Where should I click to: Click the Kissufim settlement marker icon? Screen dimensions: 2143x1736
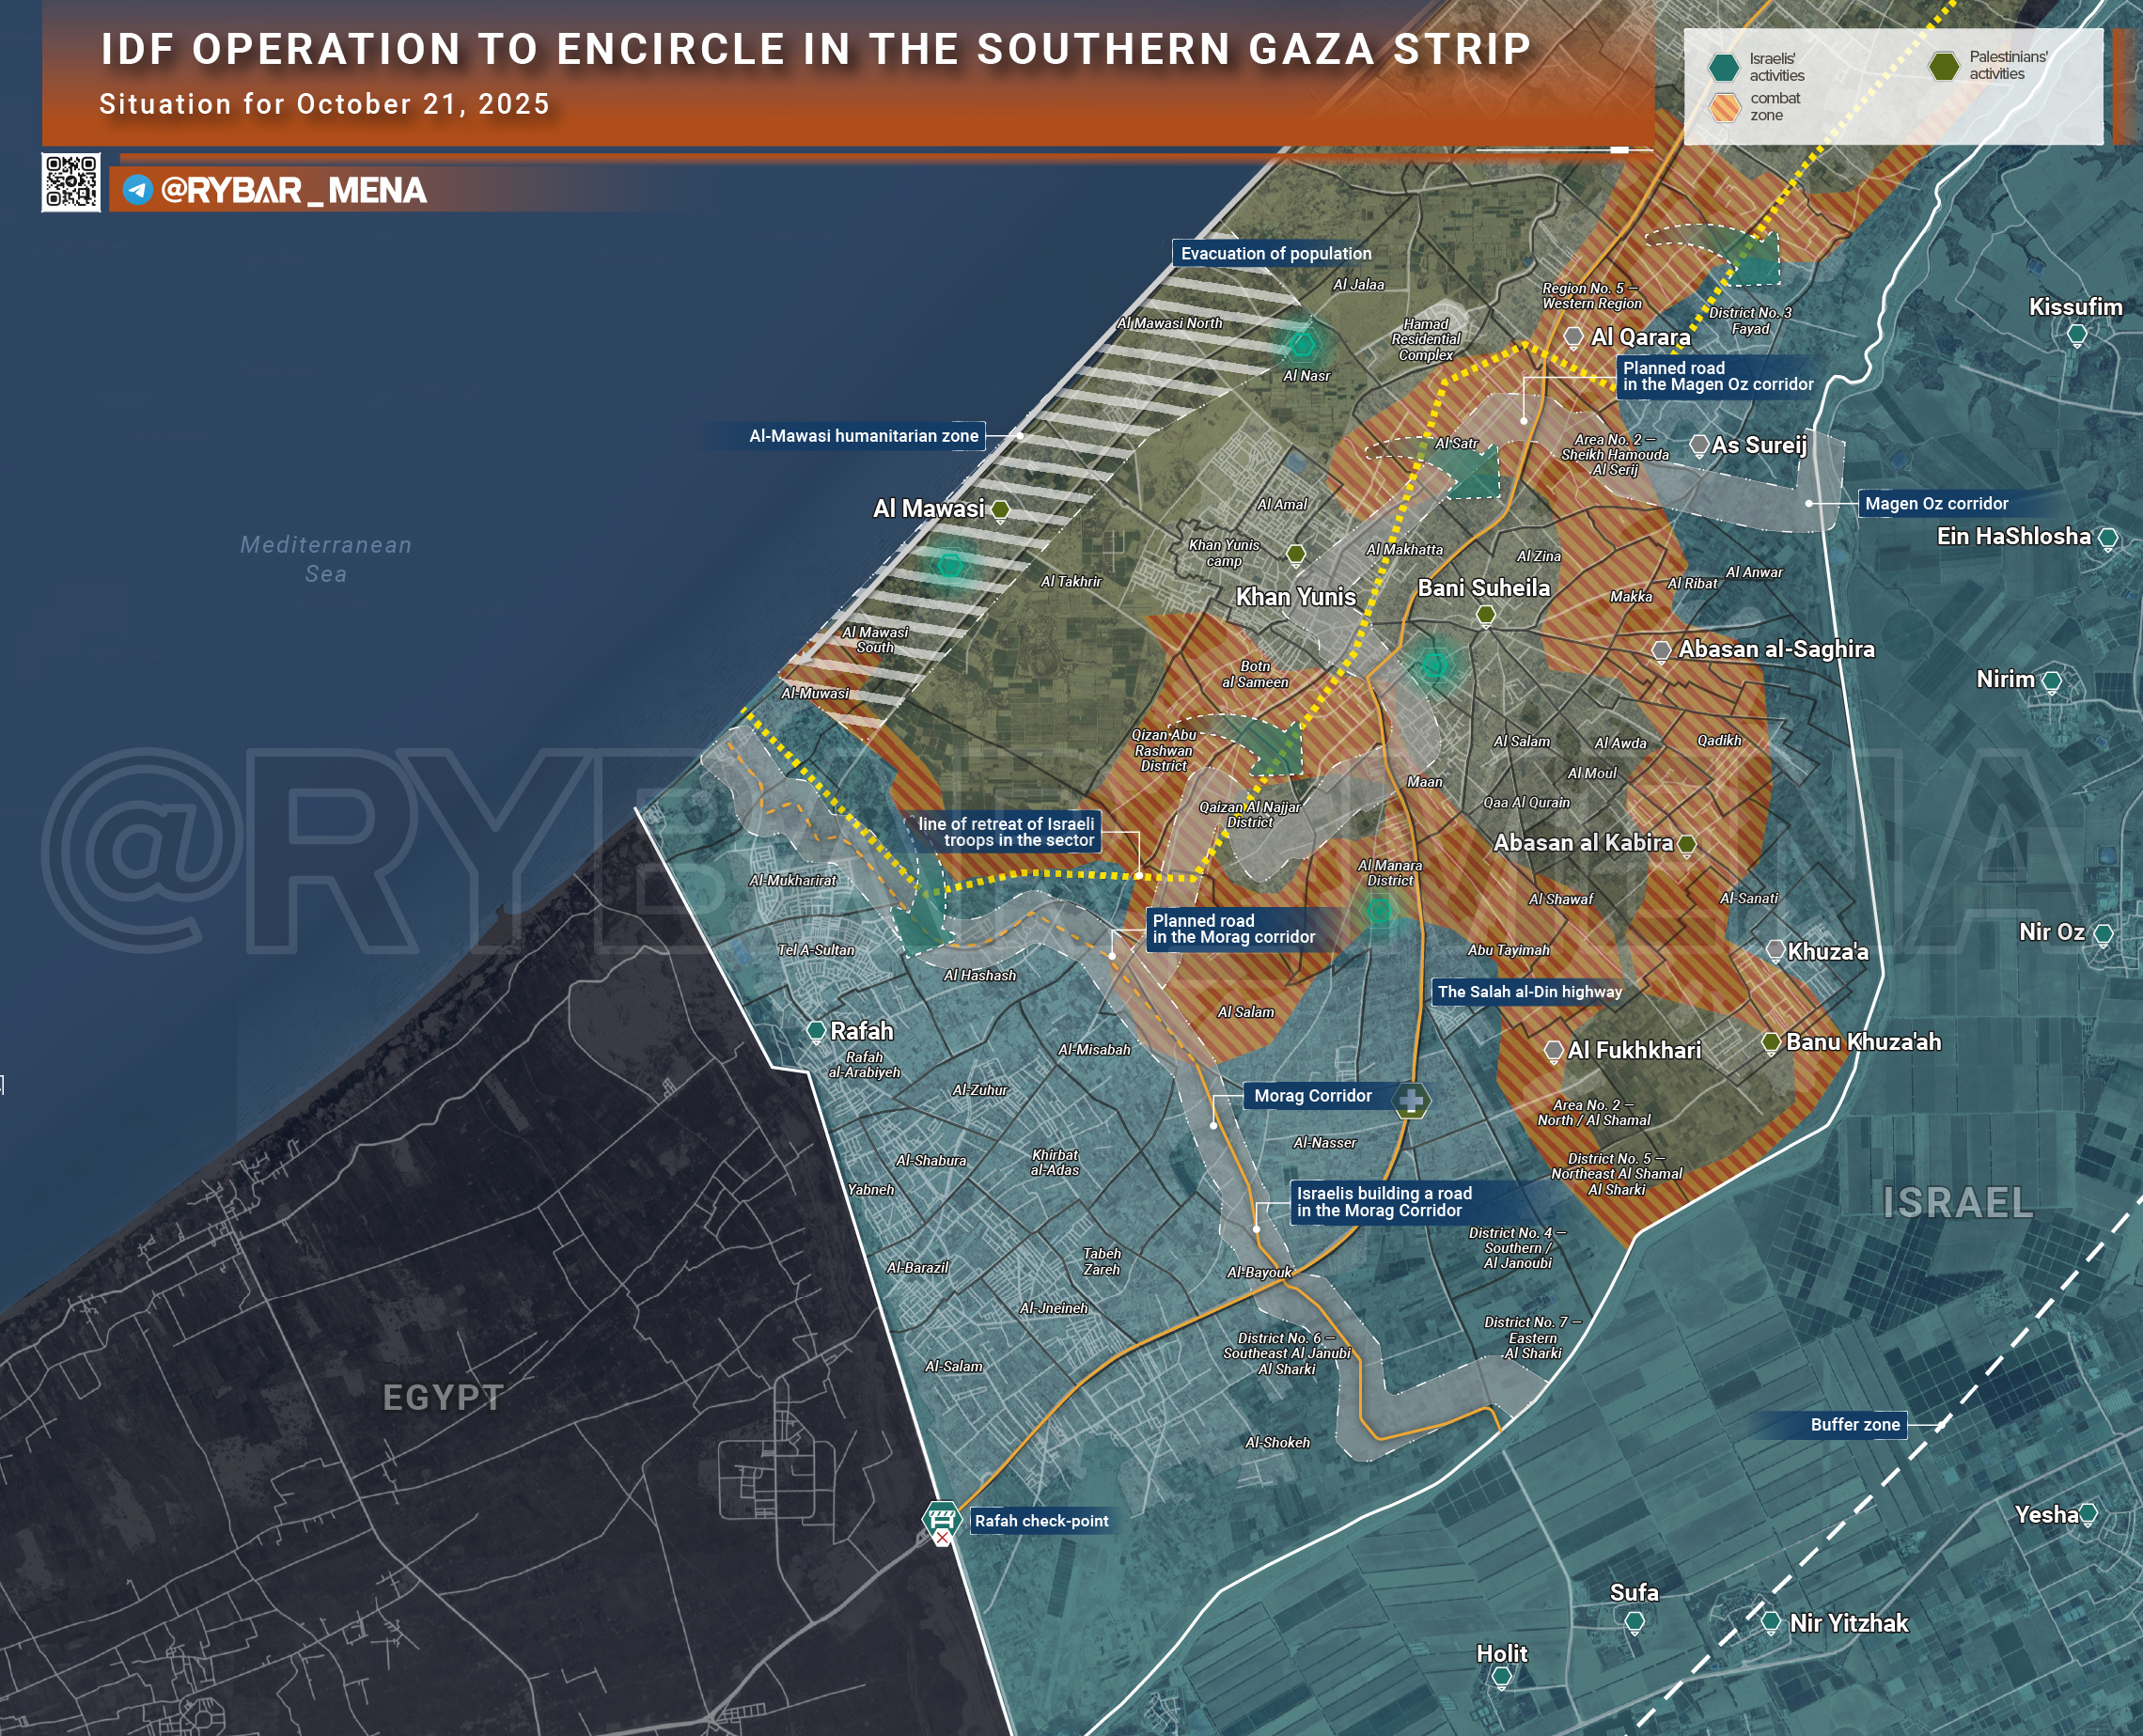[x=2076, y=335]
